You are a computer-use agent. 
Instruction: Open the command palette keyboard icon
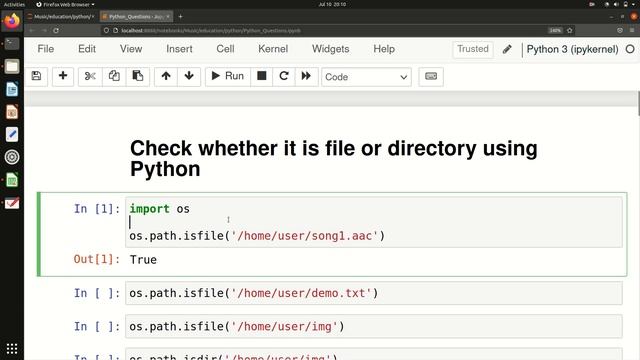pyautogui.click(x=431, y=76)
